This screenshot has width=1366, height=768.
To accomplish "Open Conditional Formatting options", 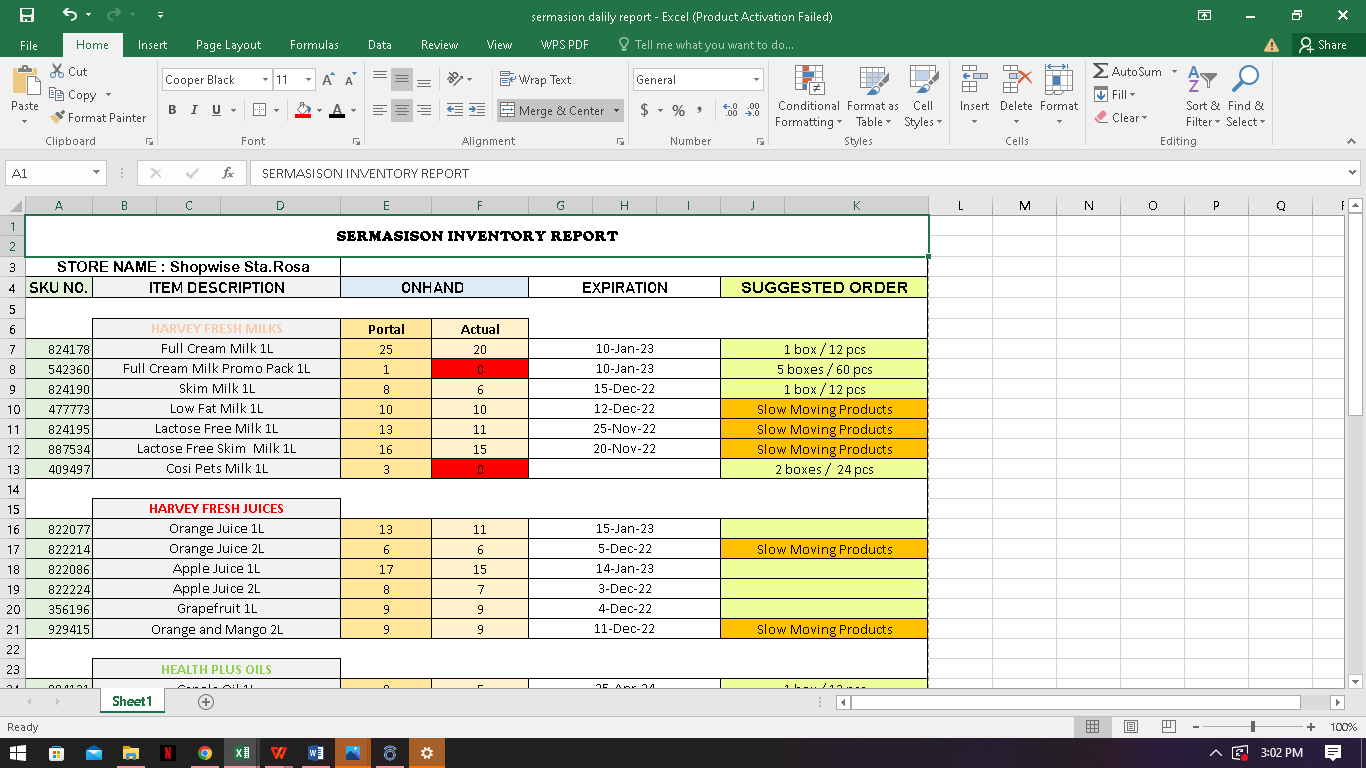I will click(x=809, y=97).
